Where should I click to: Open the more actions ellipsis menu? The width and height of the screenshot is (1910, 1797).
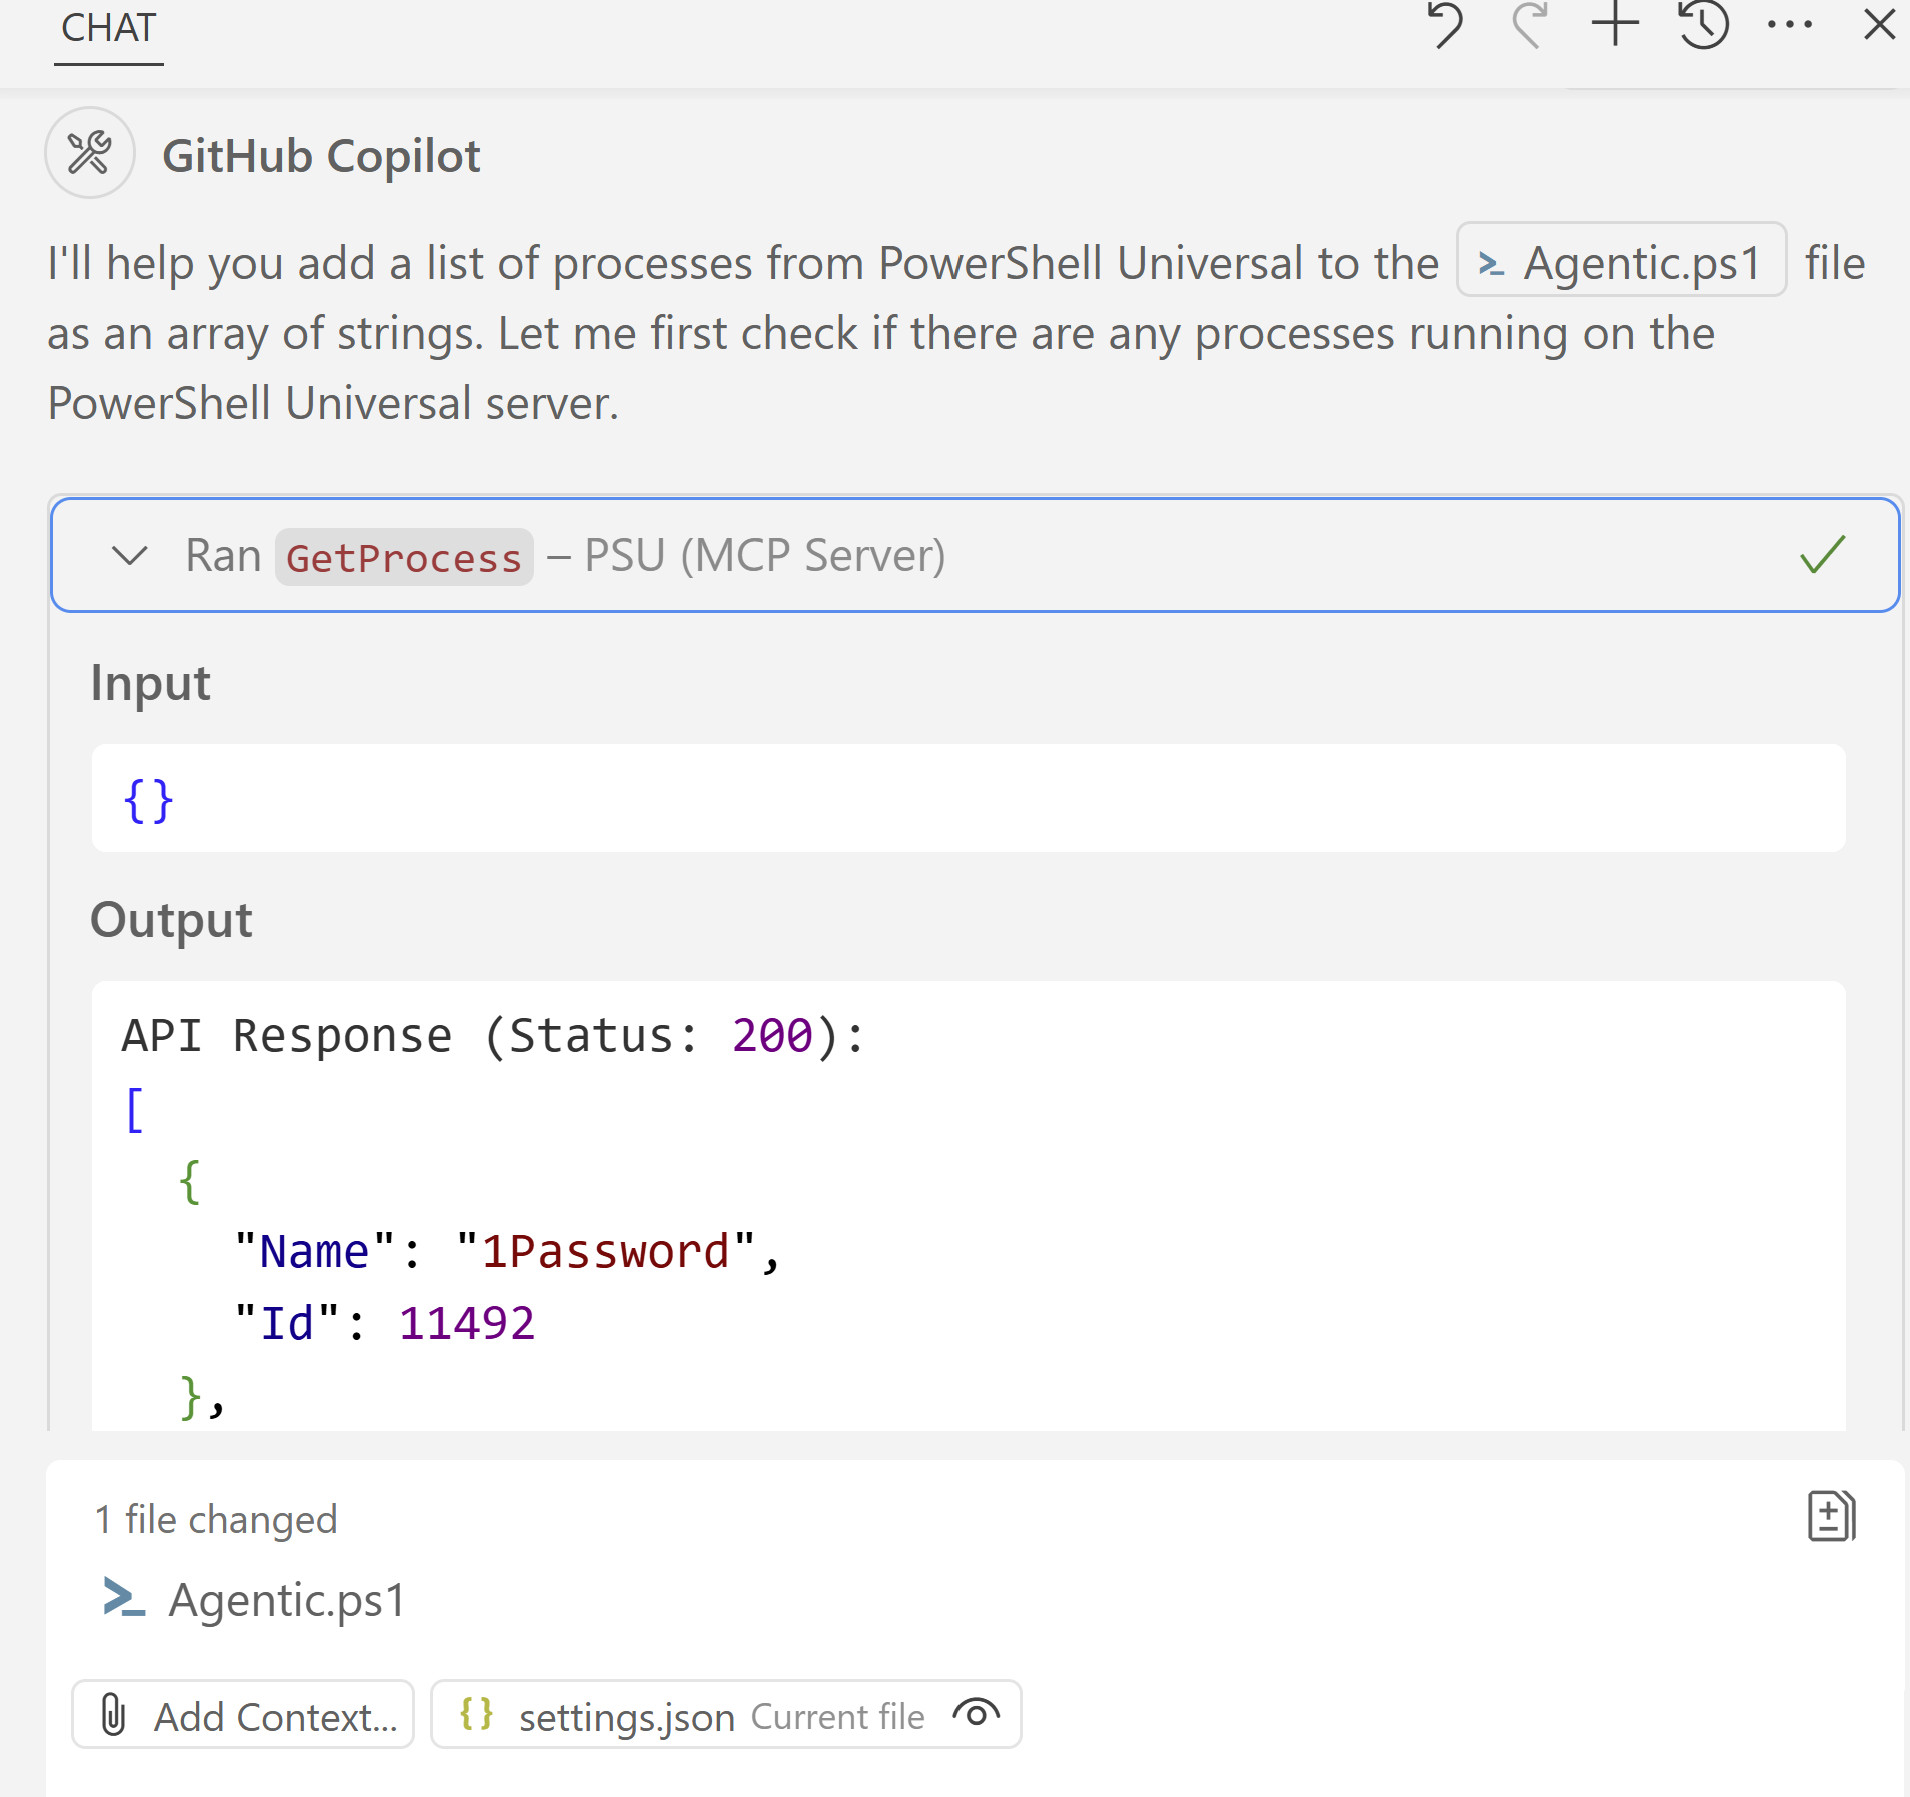click(1789, 26)
